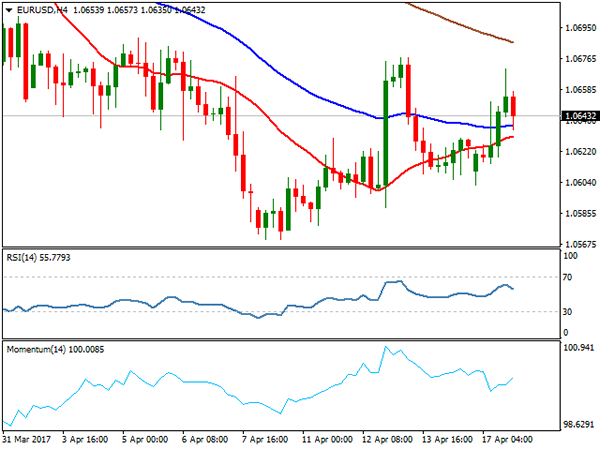Select the RSI level 70 label
This screenshot has height=450, width=600.
pyautogui.click(x=567, y=277)
